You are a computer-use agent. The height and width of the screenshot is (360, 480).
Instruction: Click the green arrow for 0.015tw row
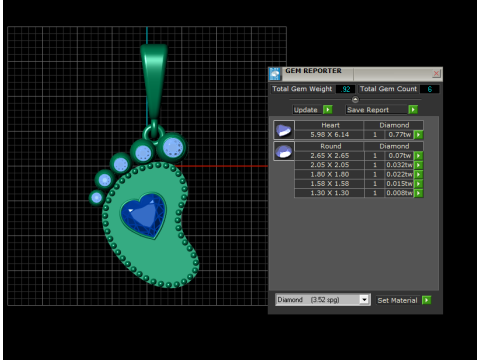[x=419, y=184]
